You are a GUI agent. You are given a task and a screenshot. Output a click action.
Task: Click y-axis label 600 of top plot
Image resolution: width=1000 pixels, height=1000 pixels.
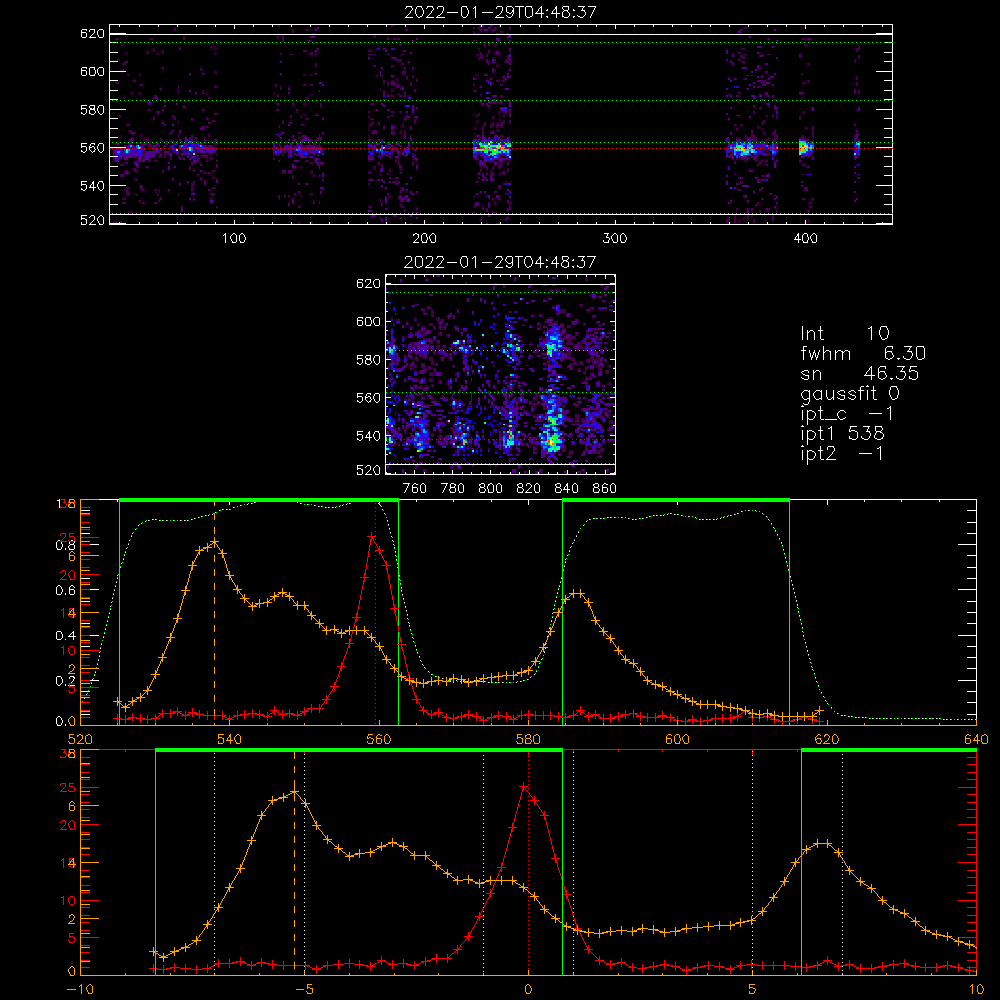coord(92,71)
